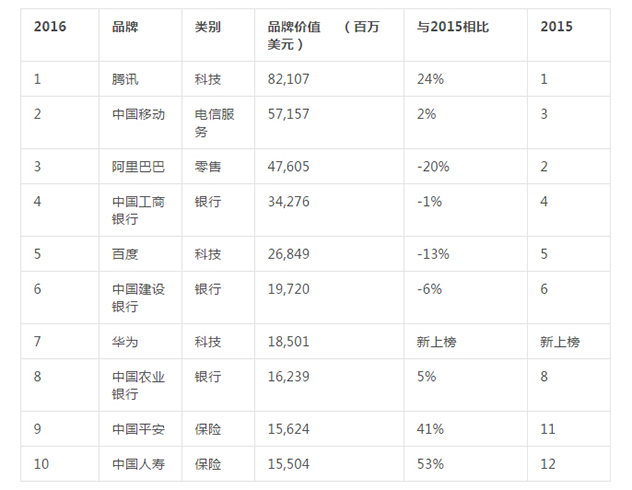The height and width of the screenshot is (490, 632).
Task: Select the value 34,276
Action: click(289, 201)
